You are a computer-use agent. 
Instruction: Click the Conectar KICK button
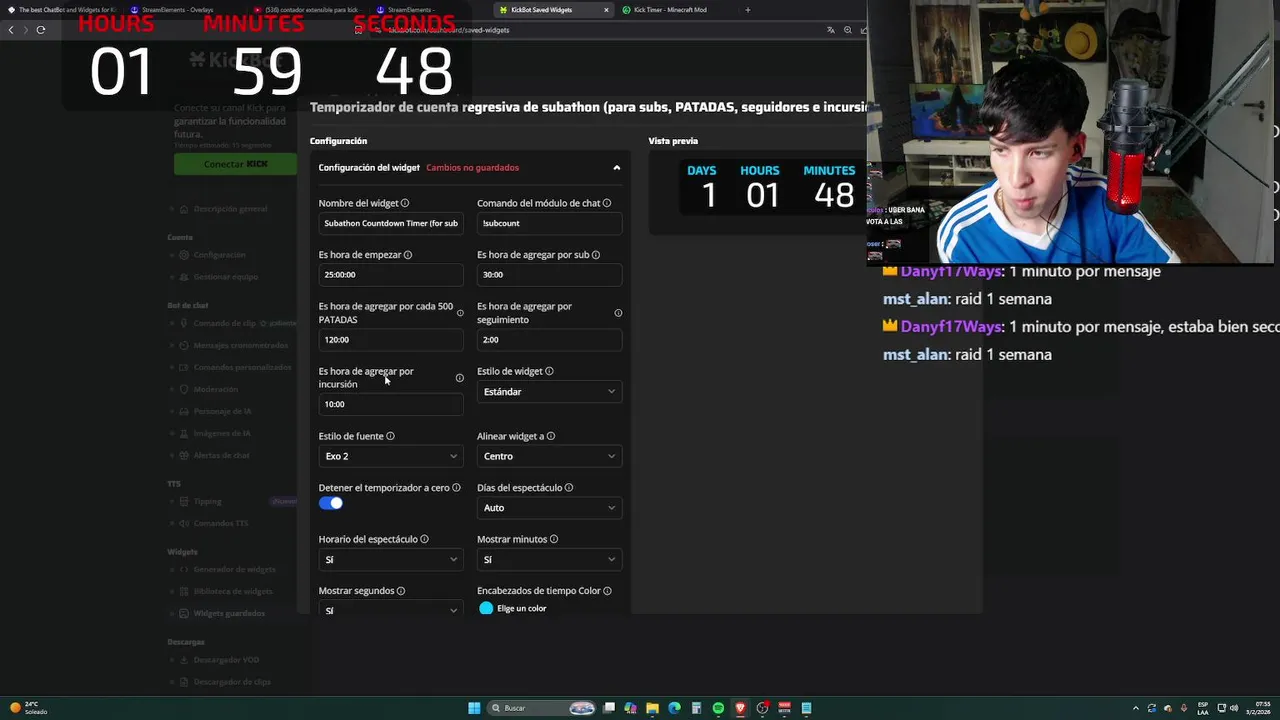click(235, 164)
